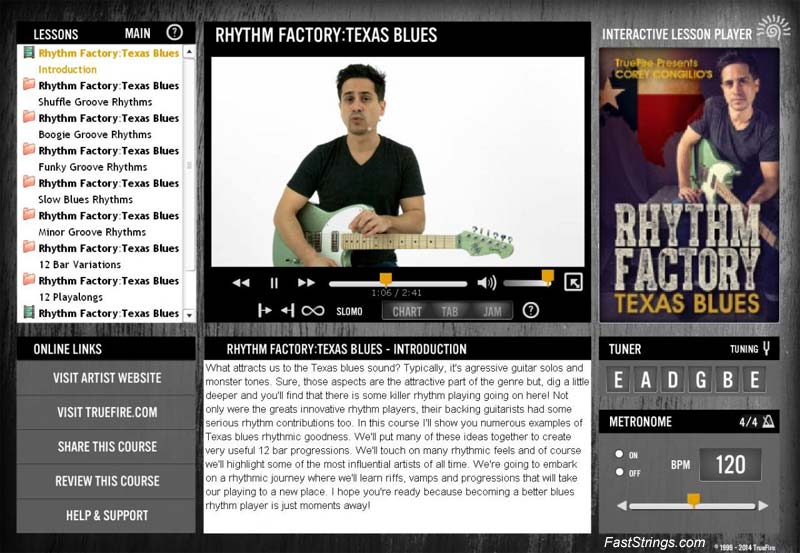Open the TUNING options label
The image size is (800, 553).
(x=744, y=349)
